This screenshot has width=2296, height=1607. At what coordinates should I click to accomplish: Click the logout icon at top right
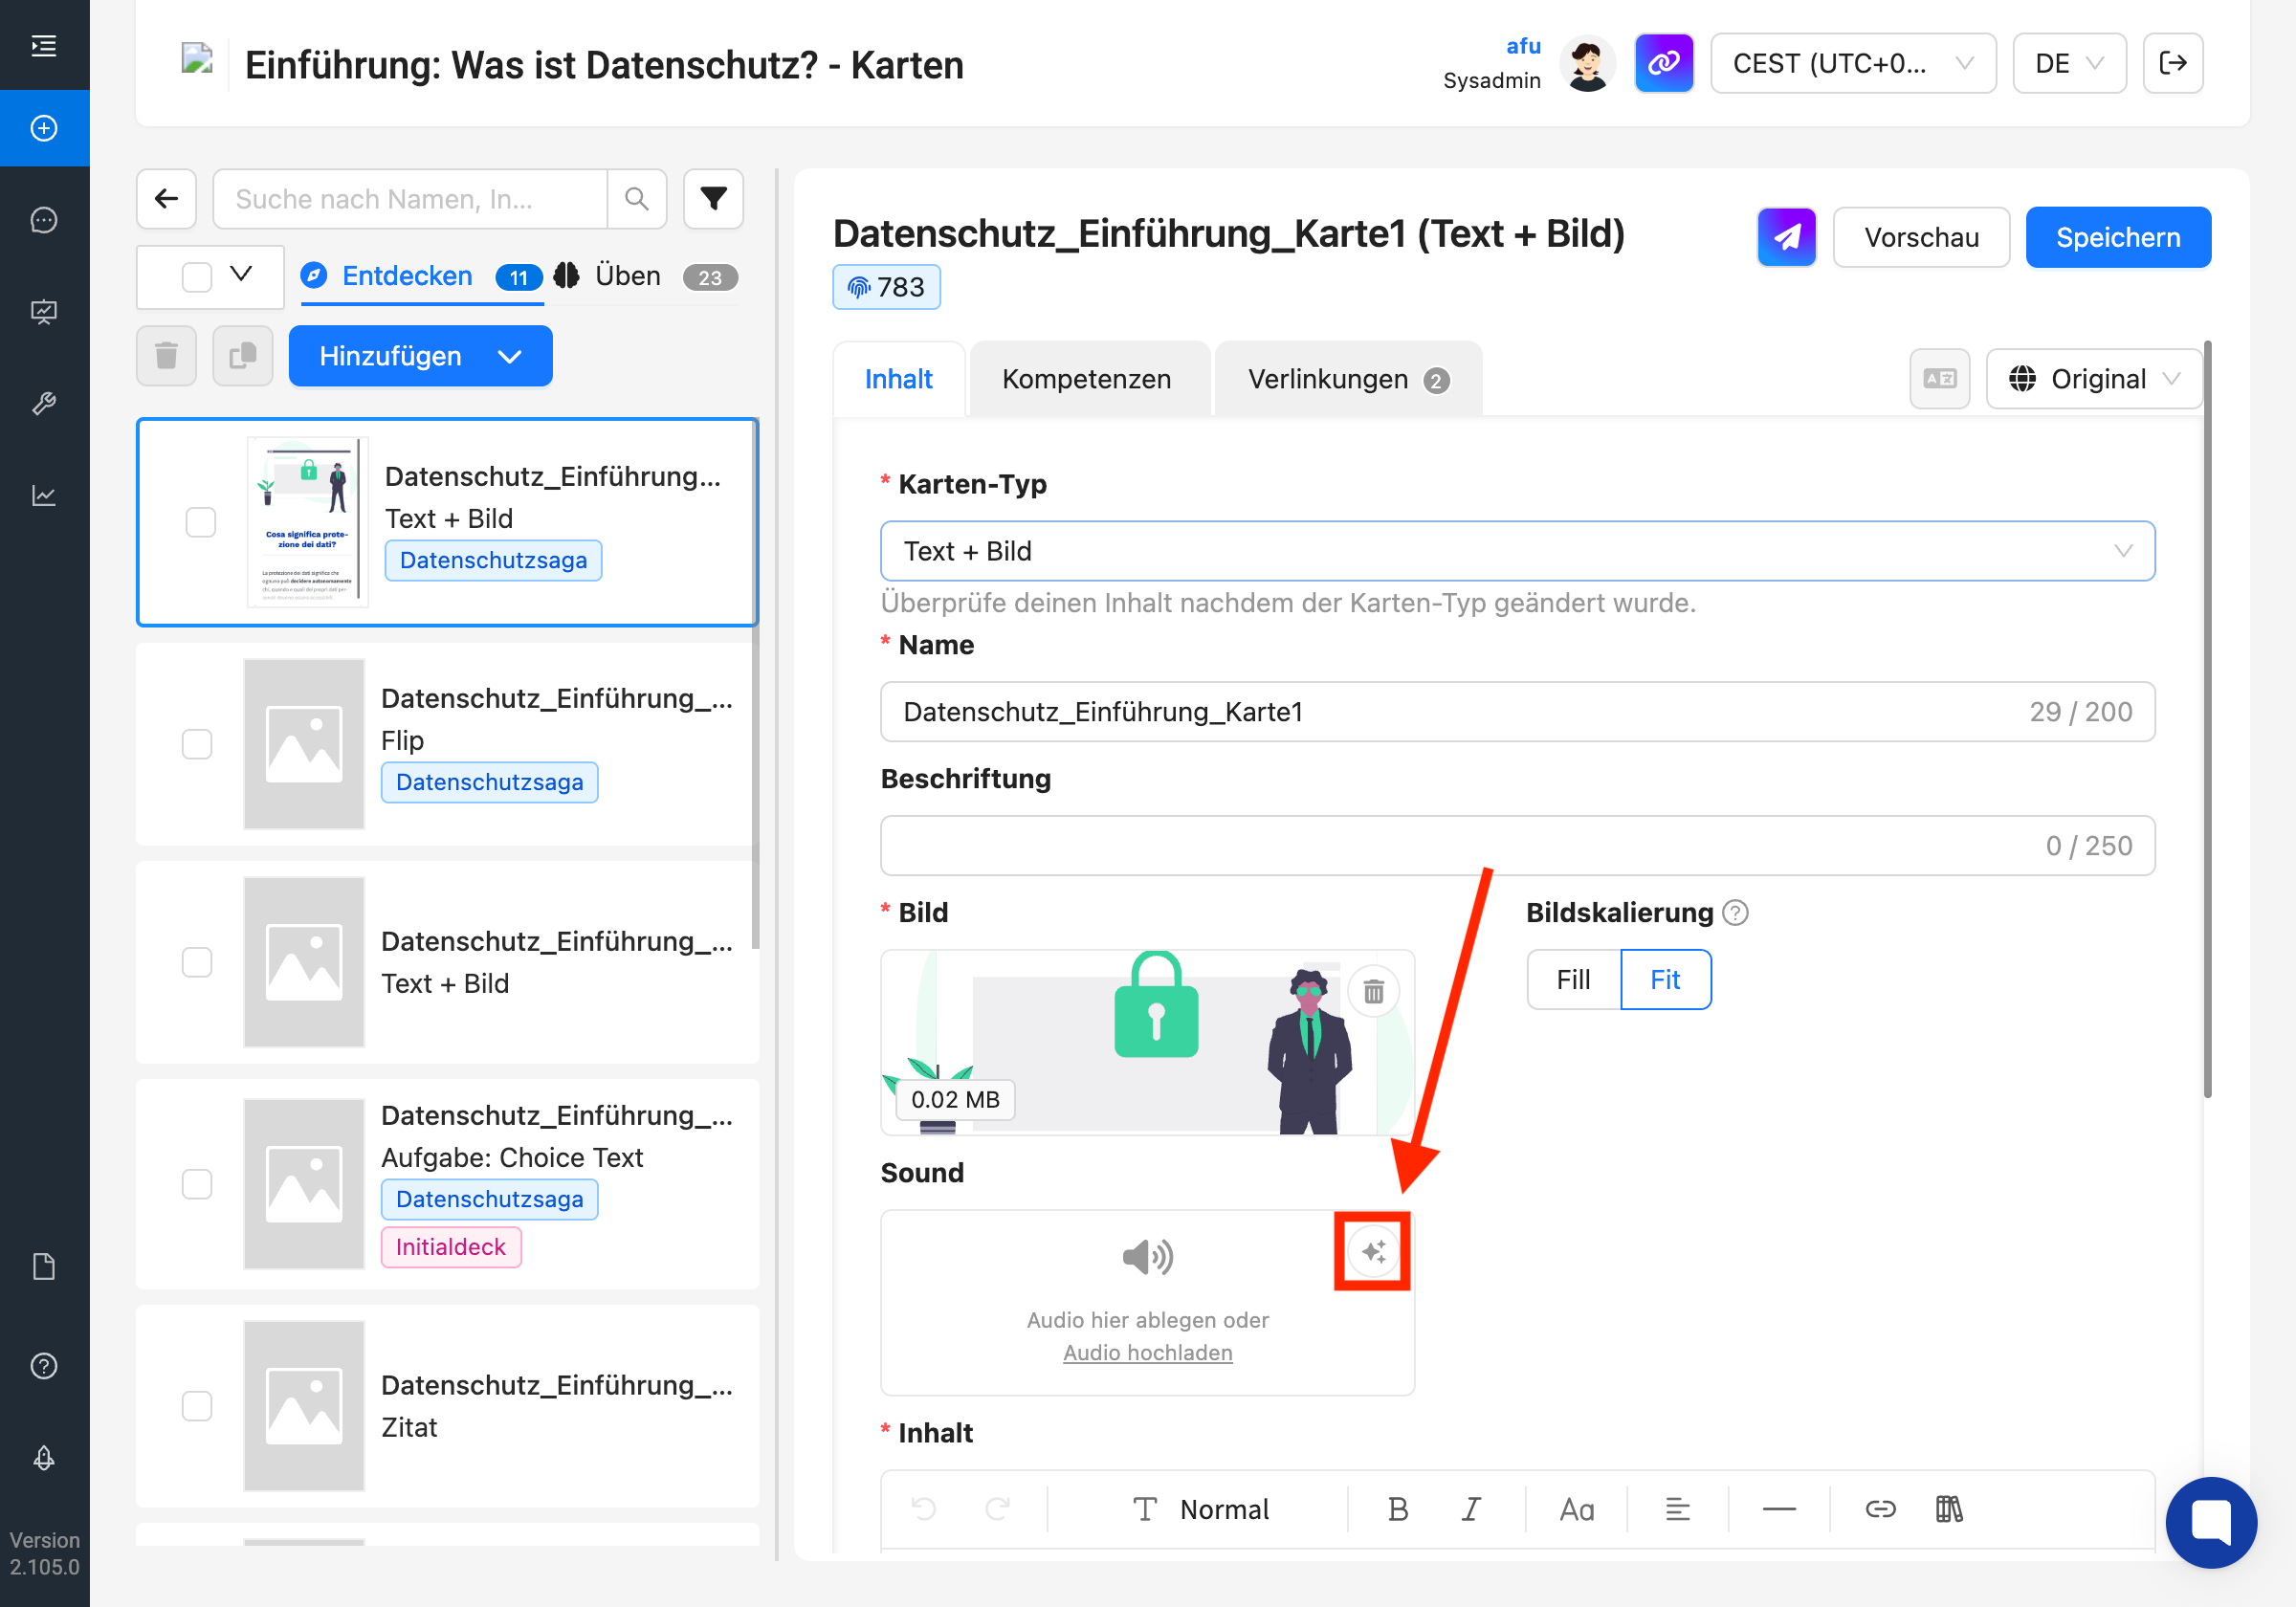pyautogui.click(x=2172, y=63)
